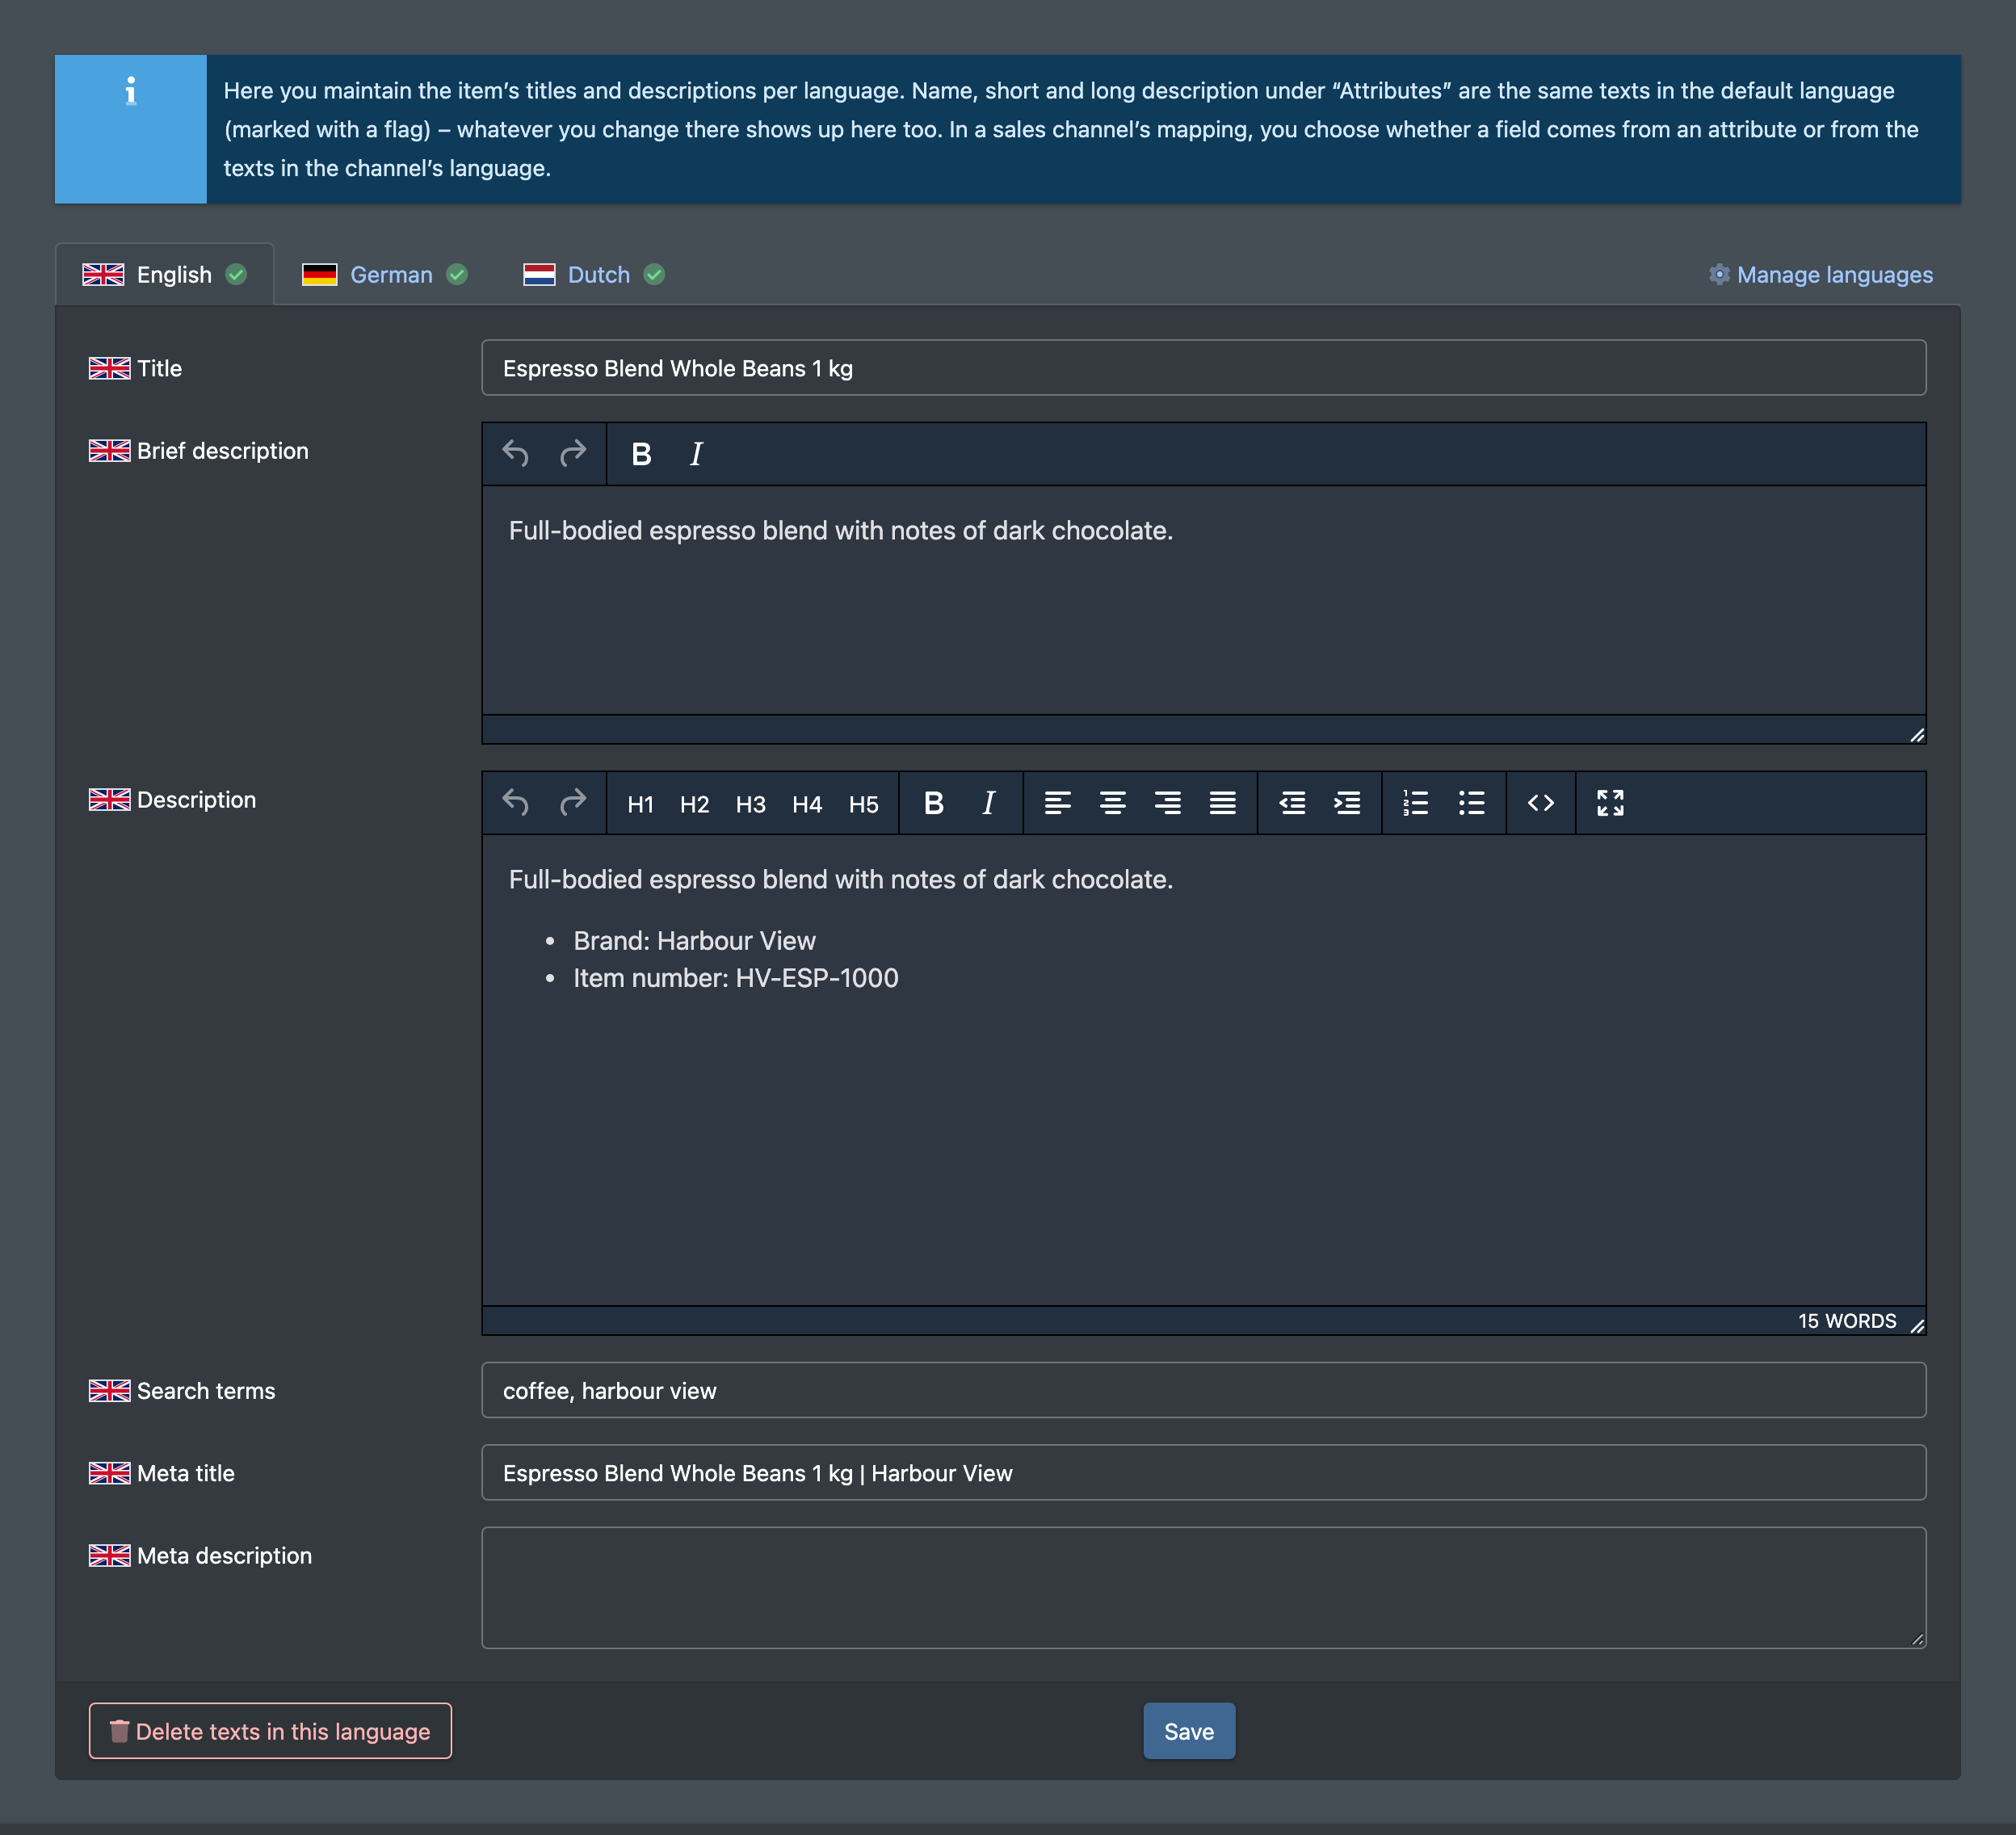This screenshot has width=2016, height=1835.
Task: Grab the Description editor resize handle
Action: tap(1916, 1326)
